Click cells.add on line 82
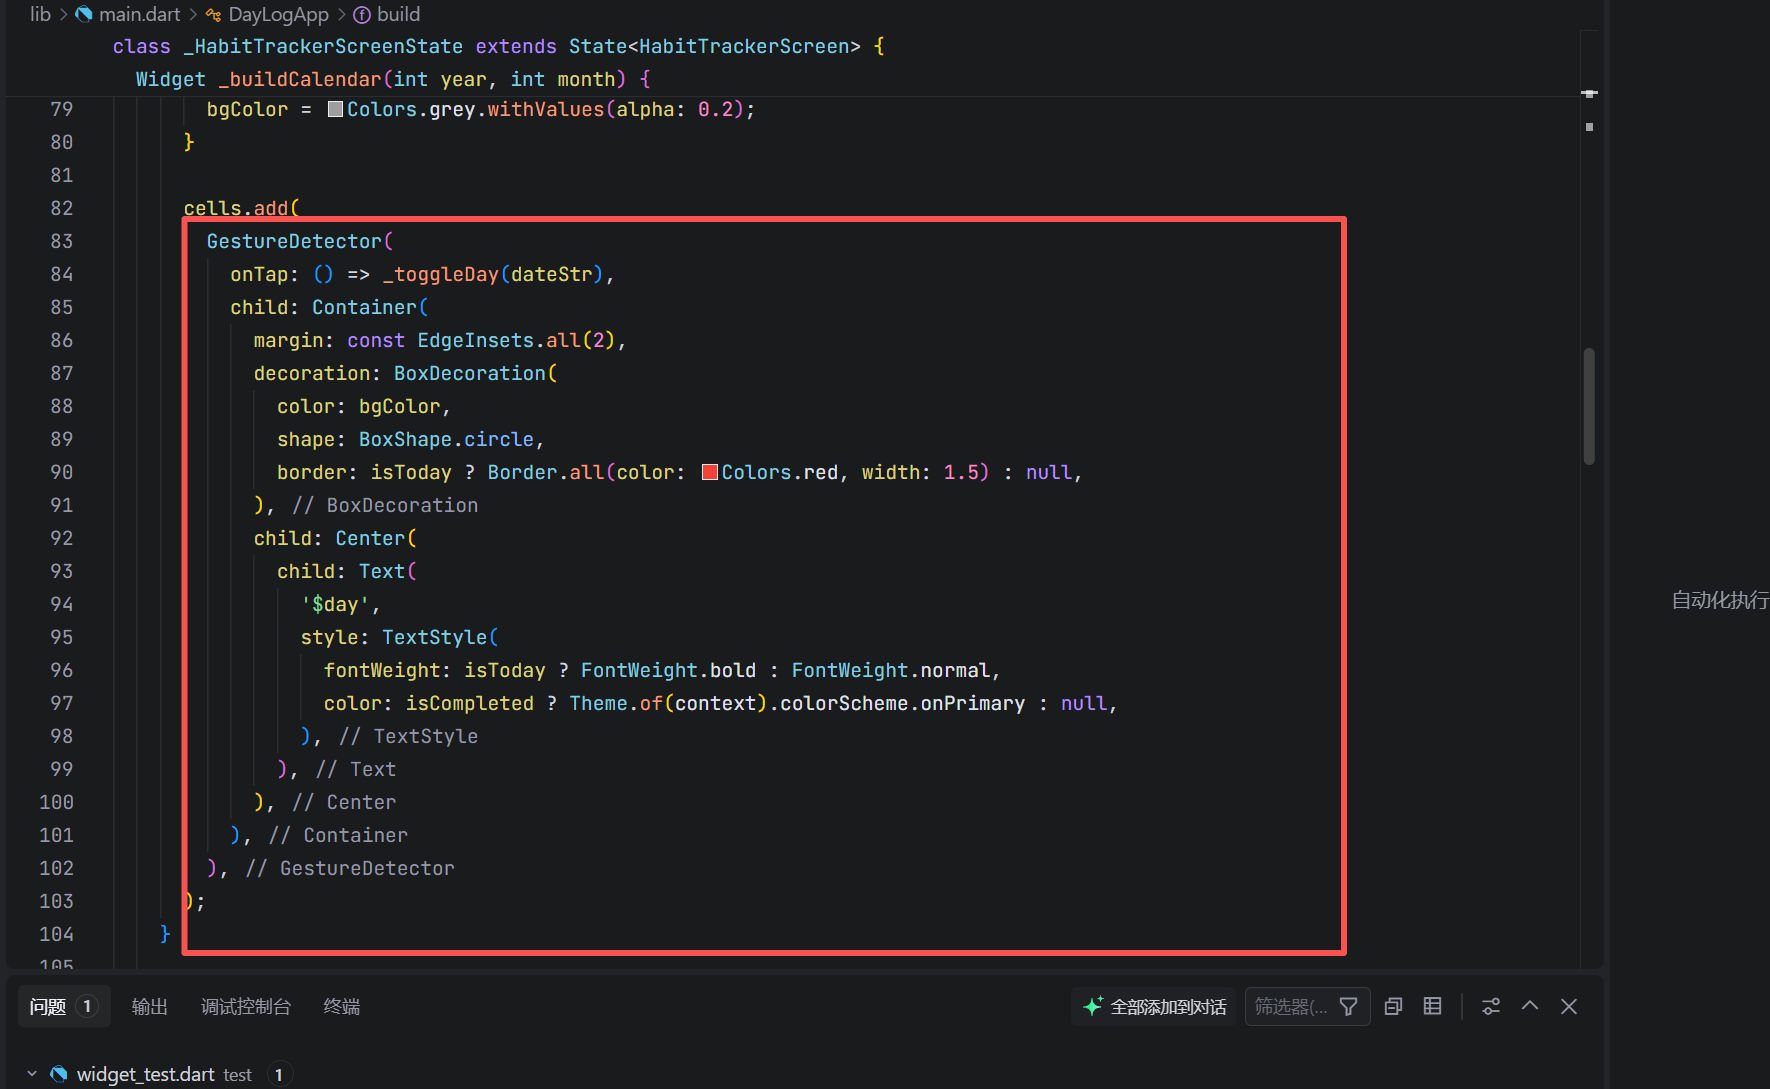The image size is (1770, 1089). [236, 208]
